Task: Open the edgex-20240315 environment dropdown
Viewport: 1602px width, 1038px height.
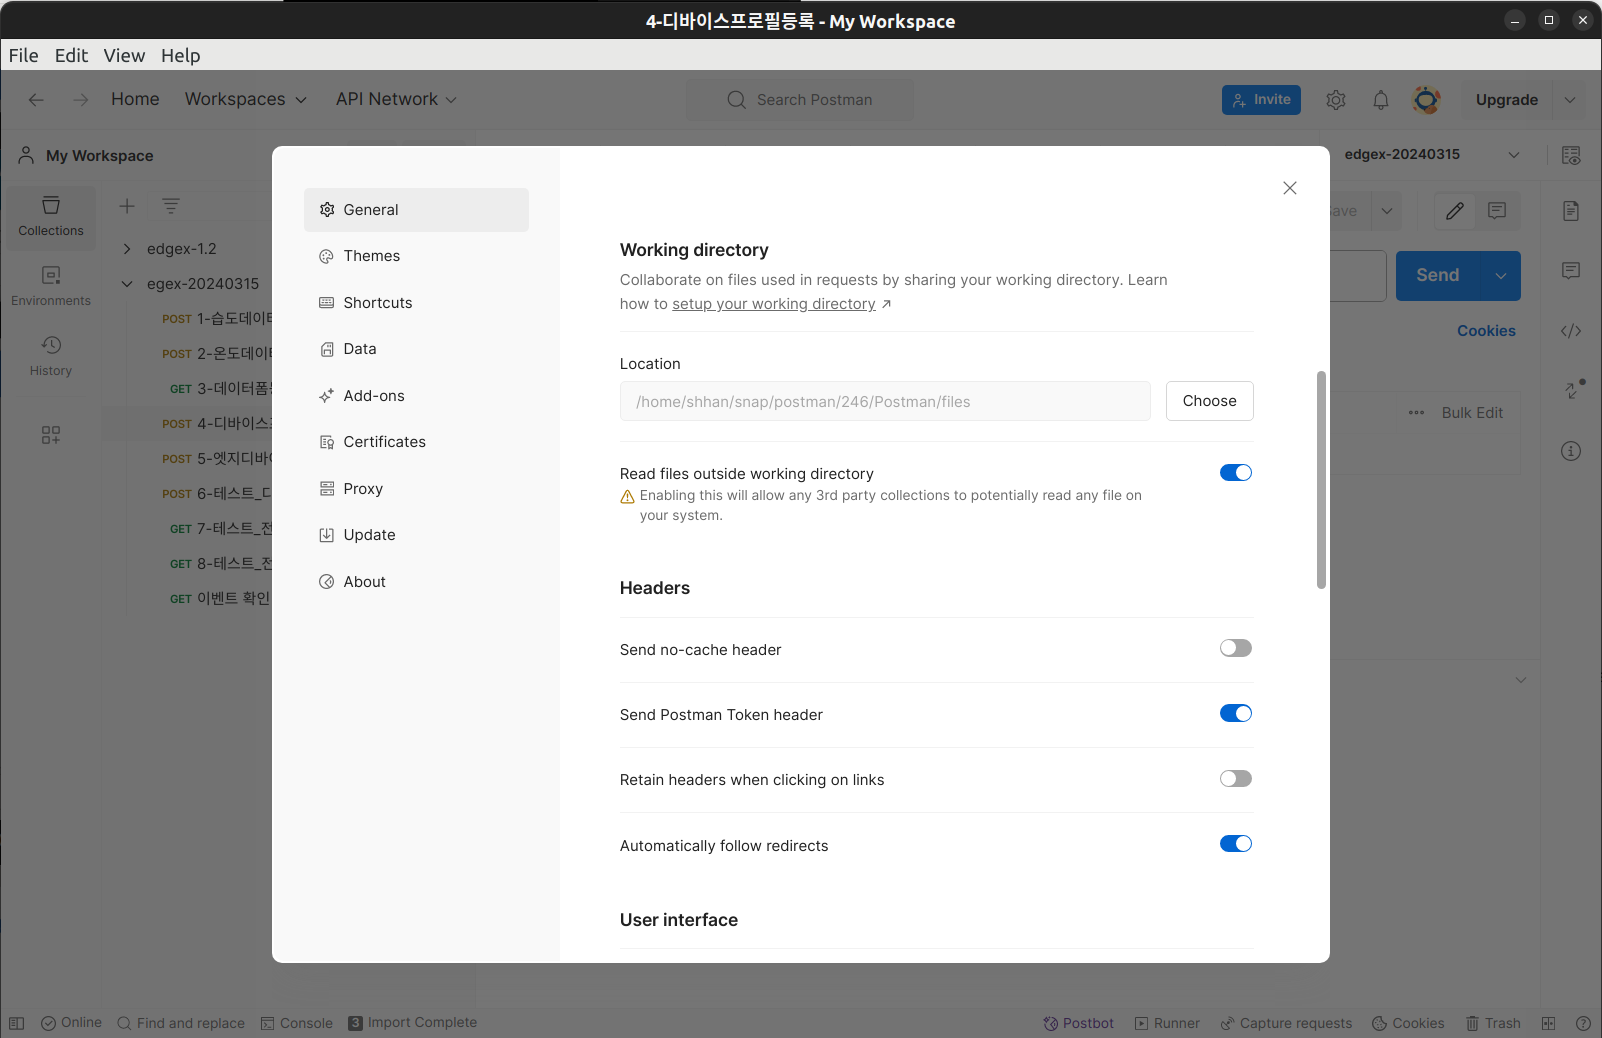Action: [1430, 155]
